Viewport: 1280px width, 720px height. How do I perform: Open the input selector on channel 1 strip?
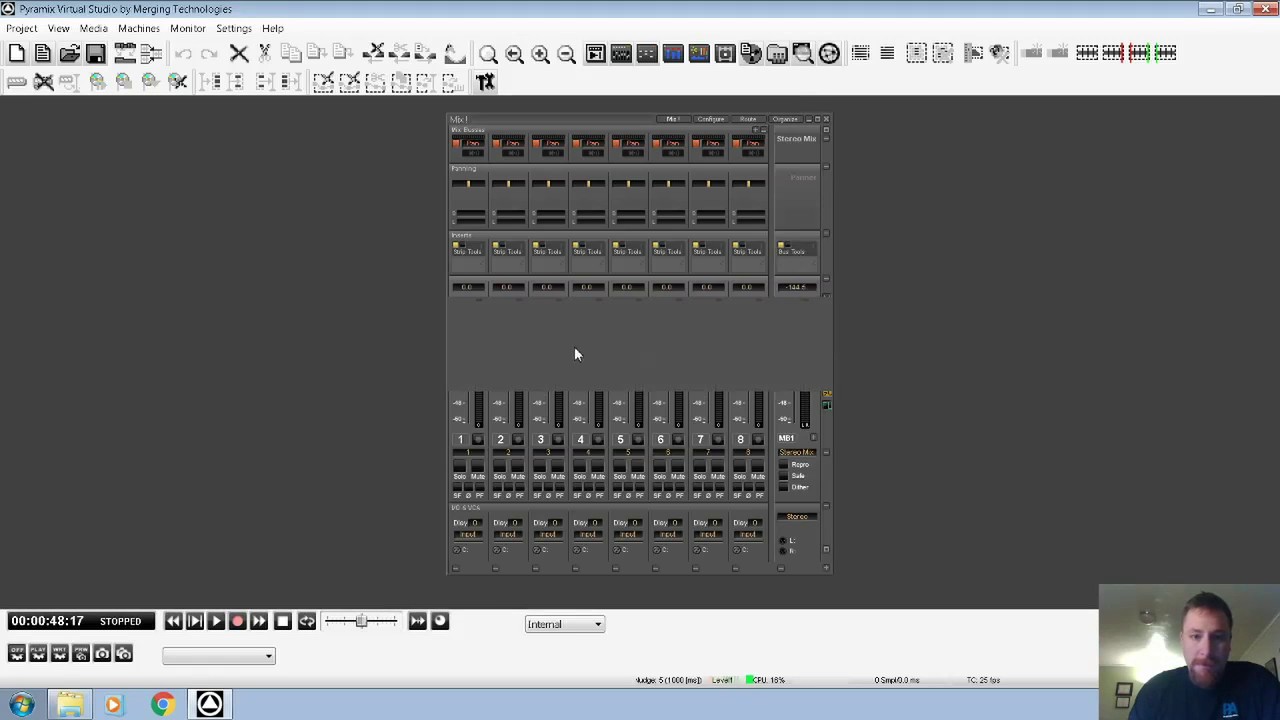click(468, 534)
